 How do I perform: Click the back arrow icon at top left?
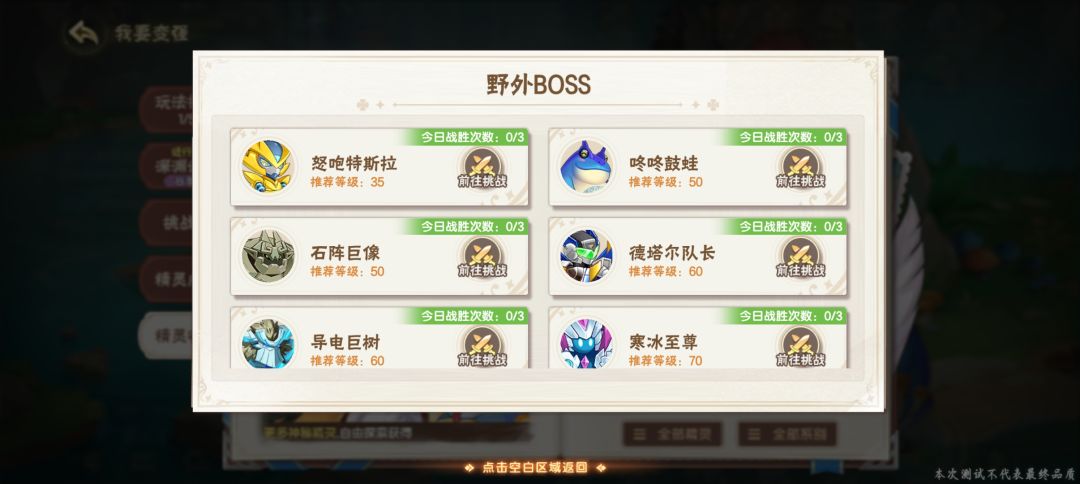[x=84, y=32]
